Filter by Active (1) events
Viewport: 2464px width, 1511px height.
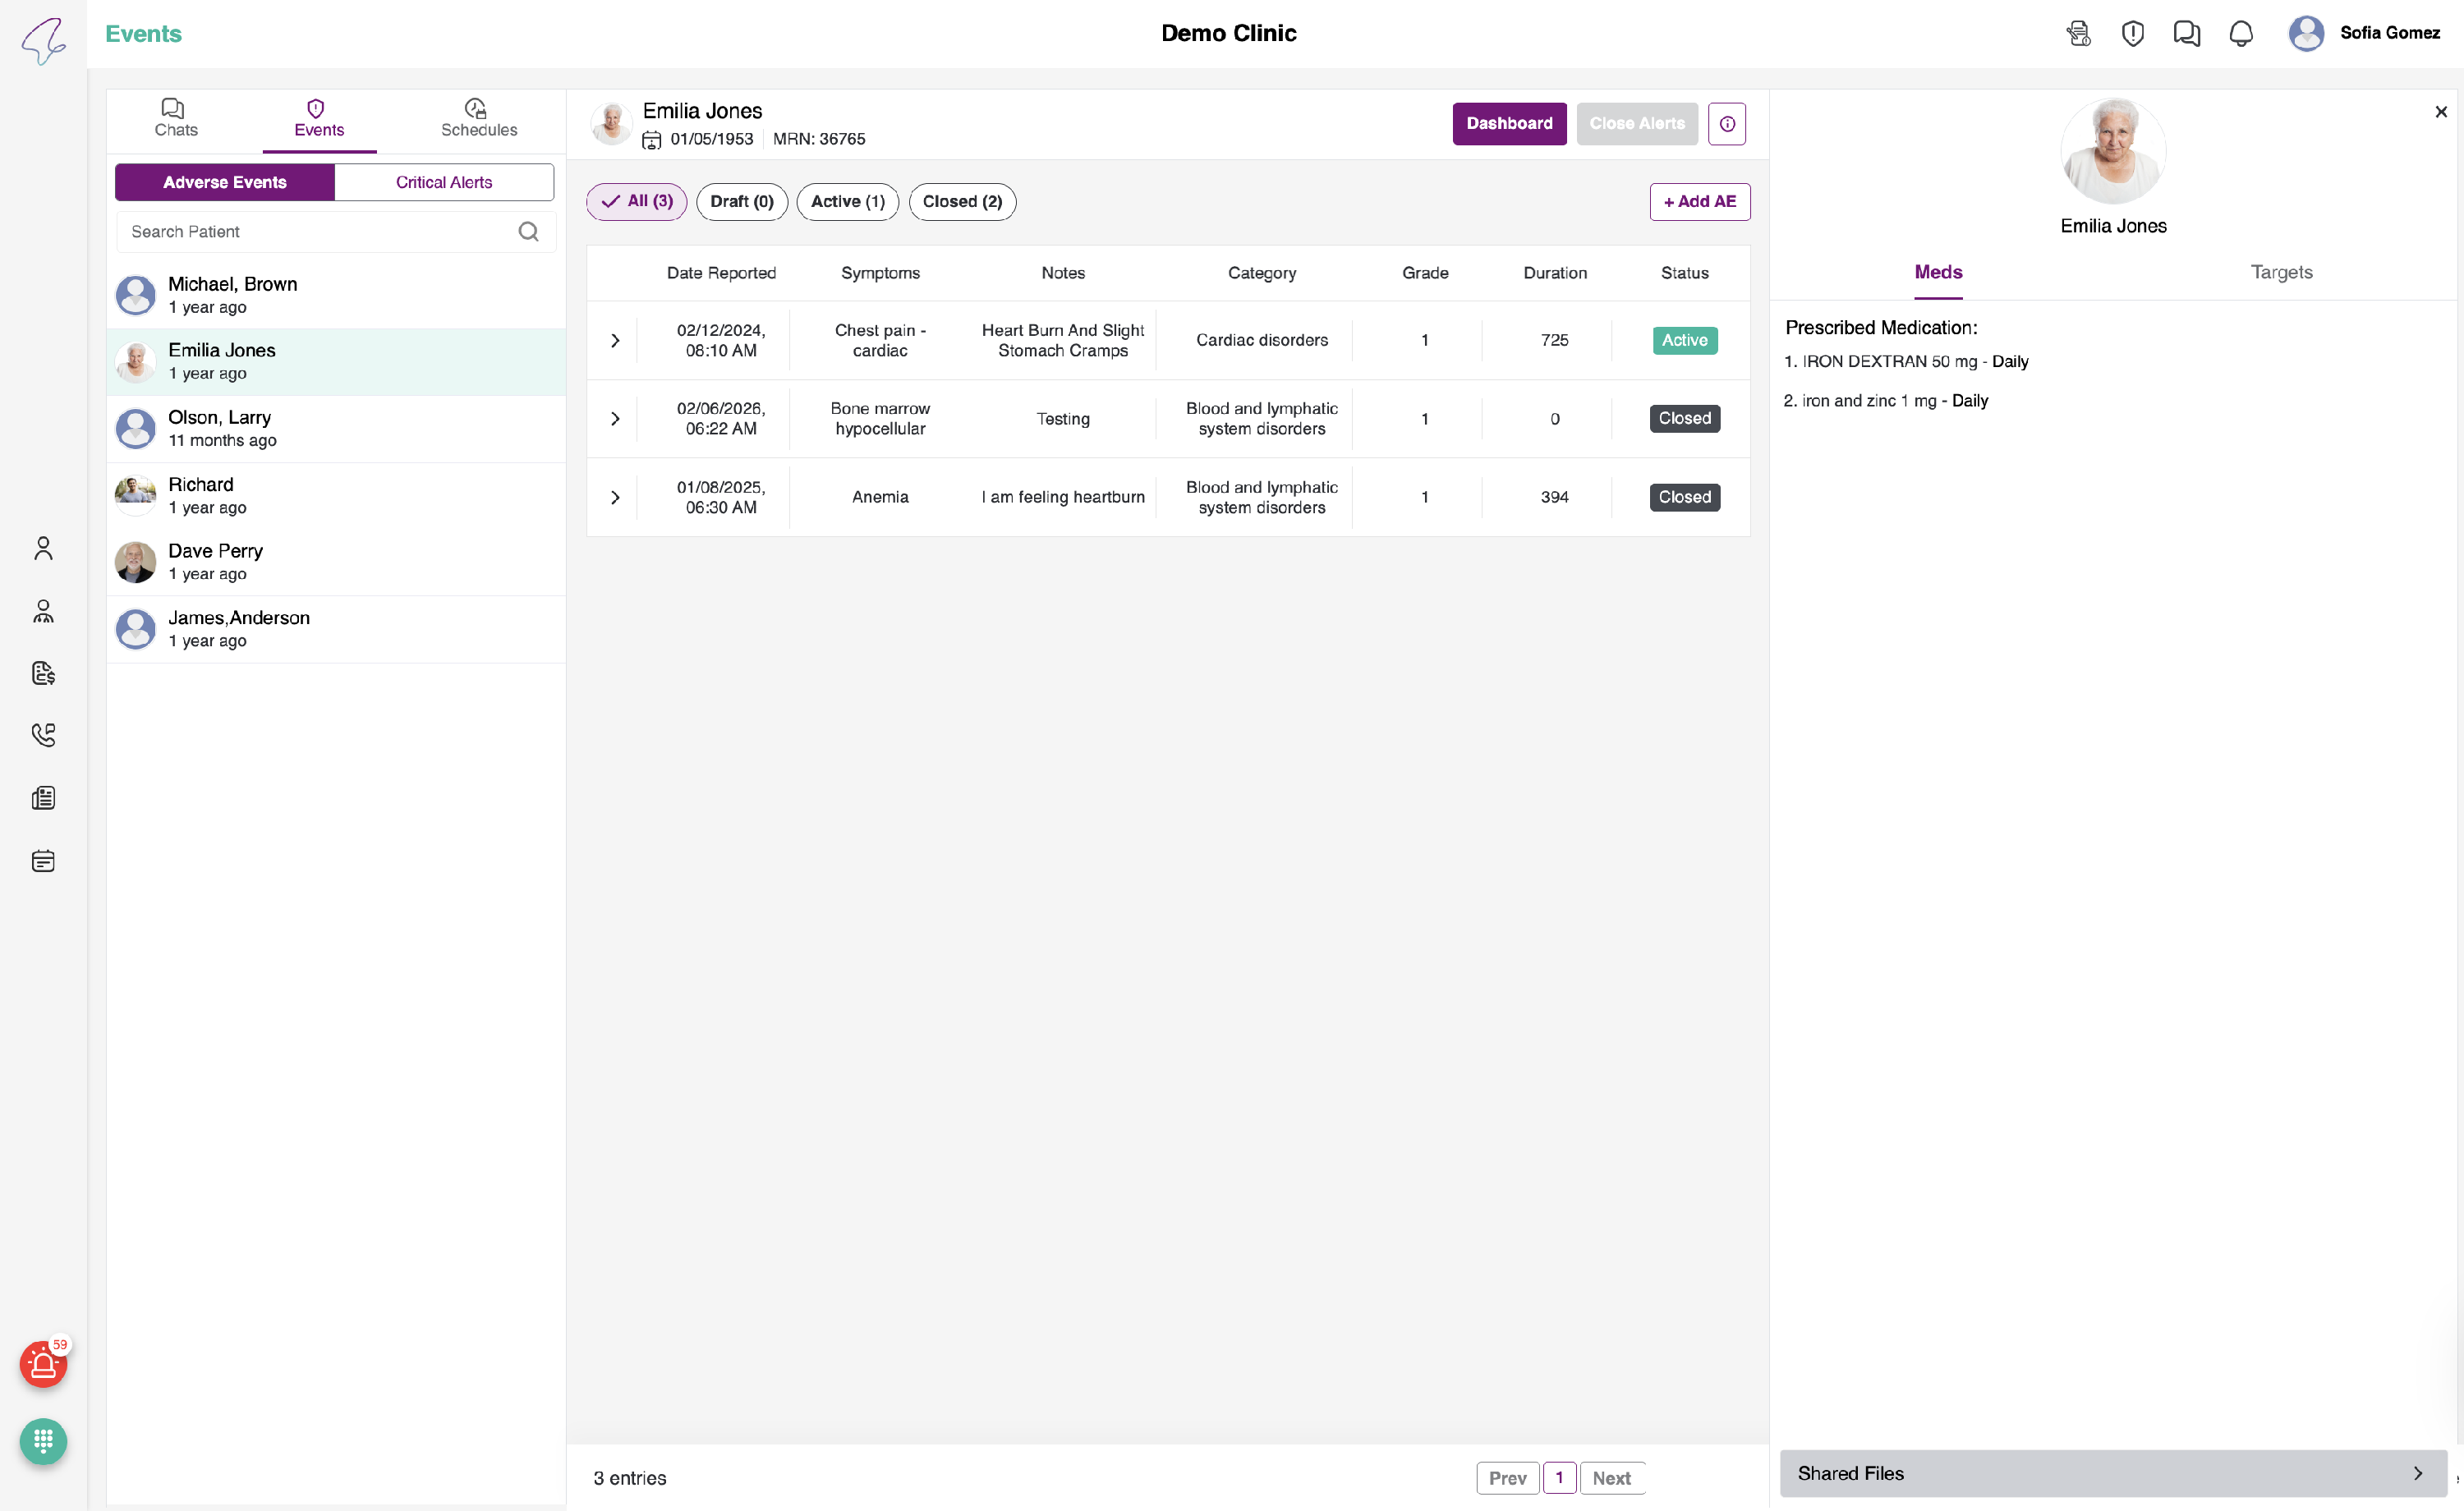pyautogui.click(x=847, y=201)
